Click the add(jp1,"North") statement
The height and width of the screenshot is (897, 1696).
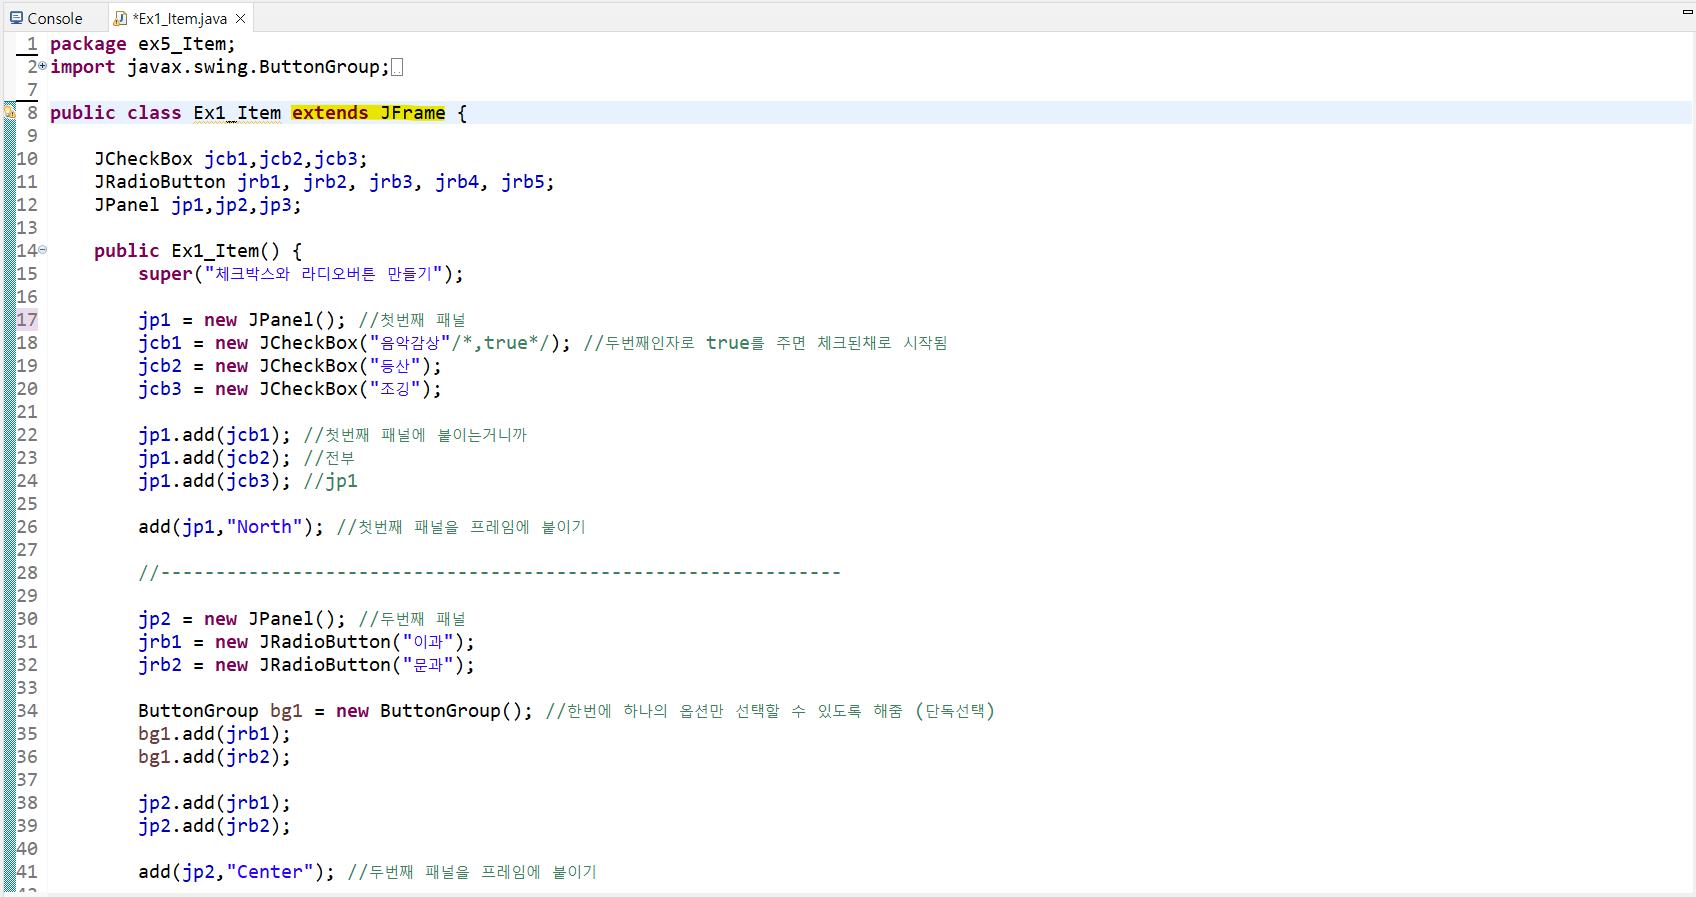click(x=231, y=527)
